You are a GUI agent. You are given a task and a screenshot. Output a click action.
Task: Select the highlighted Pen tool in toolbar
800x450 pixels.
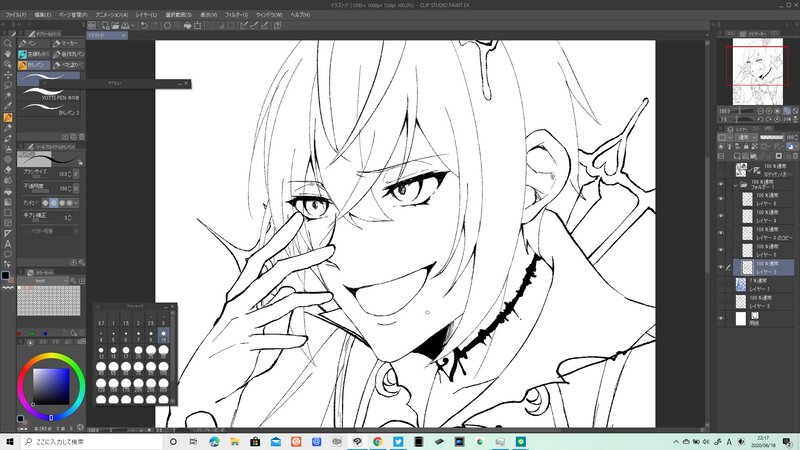coord(7,117)
